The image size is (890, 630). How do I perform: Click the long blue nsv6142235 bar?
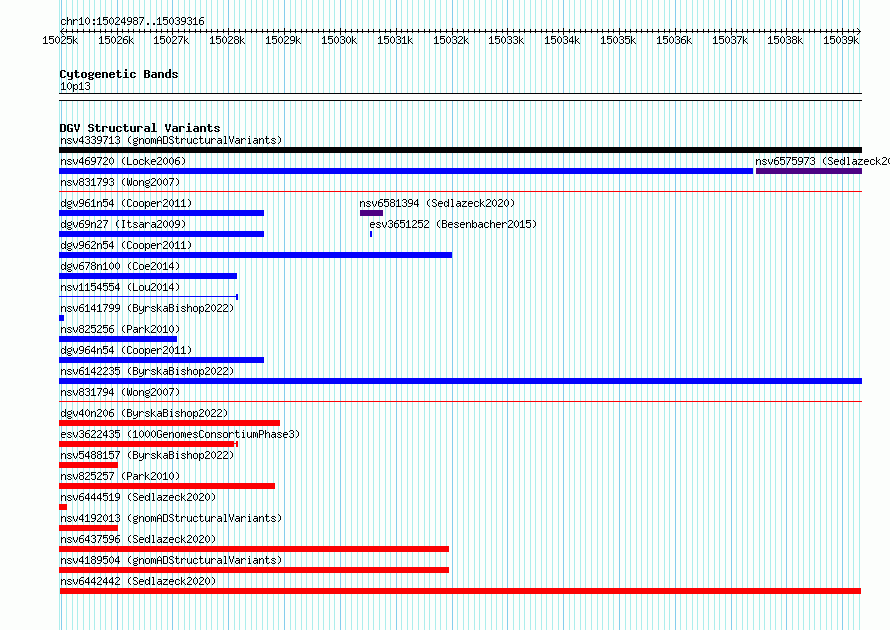[x=460, y=381]
